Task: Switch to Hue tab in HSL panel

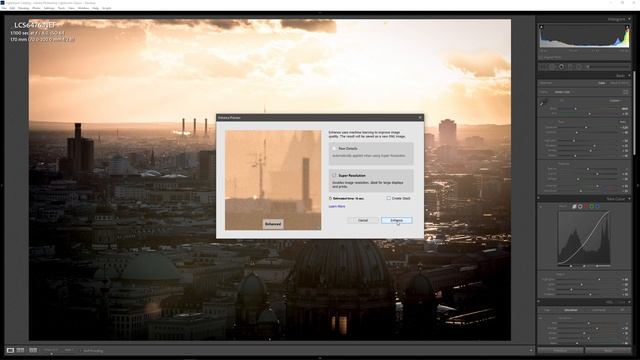Action: pyautogui.click(x=547, y=310)
